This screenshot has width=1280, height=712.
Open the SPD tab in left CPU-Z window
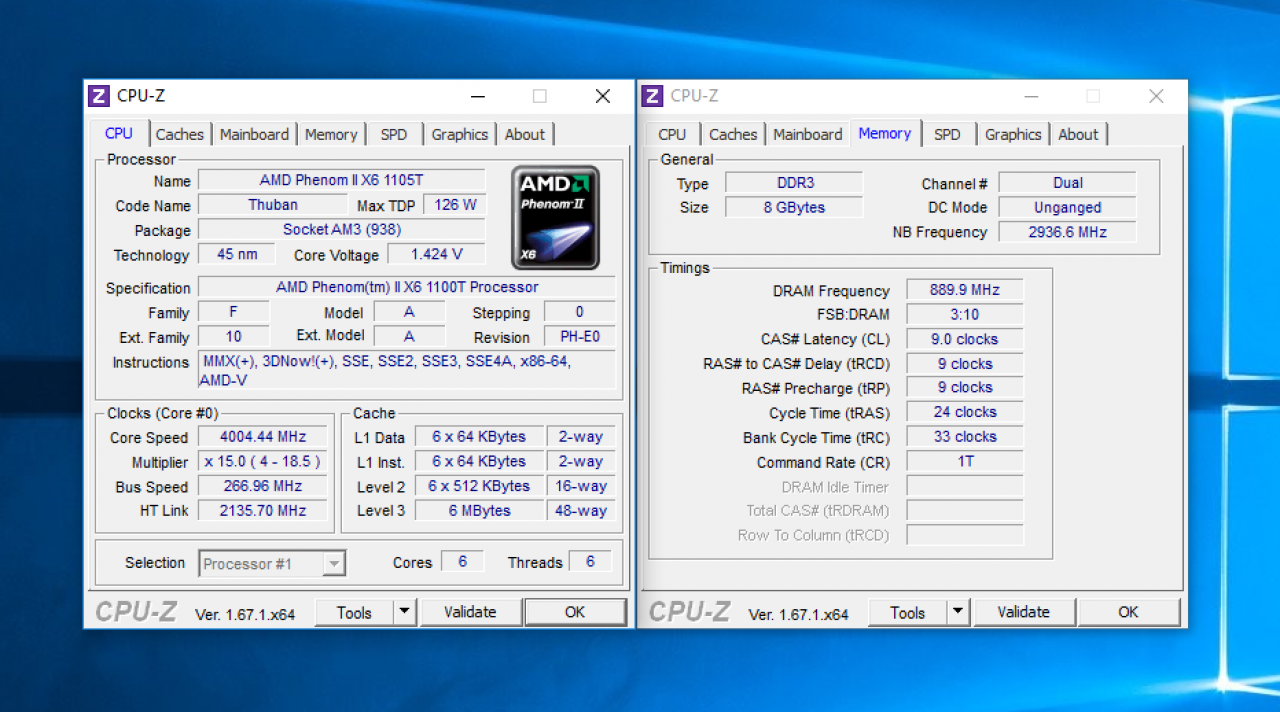394,134
